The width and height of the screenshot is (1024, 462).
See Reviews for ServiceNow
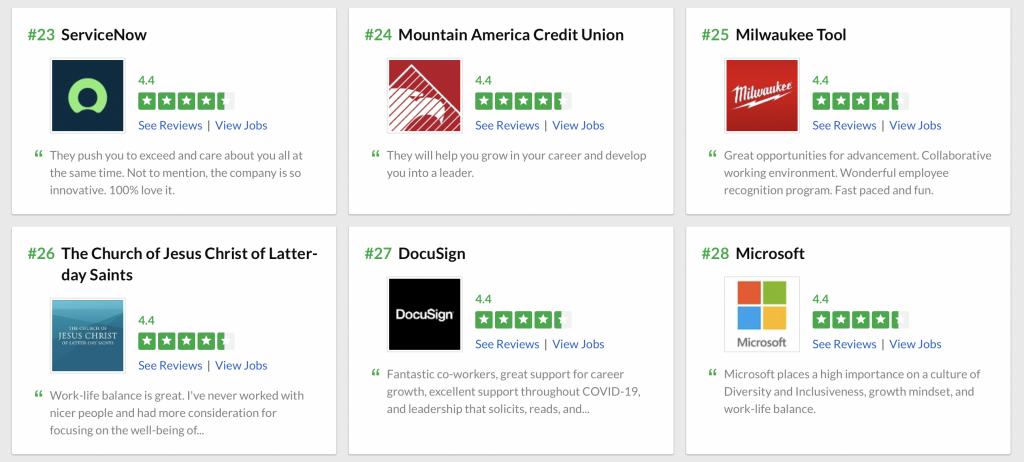[x=170, y=125]
